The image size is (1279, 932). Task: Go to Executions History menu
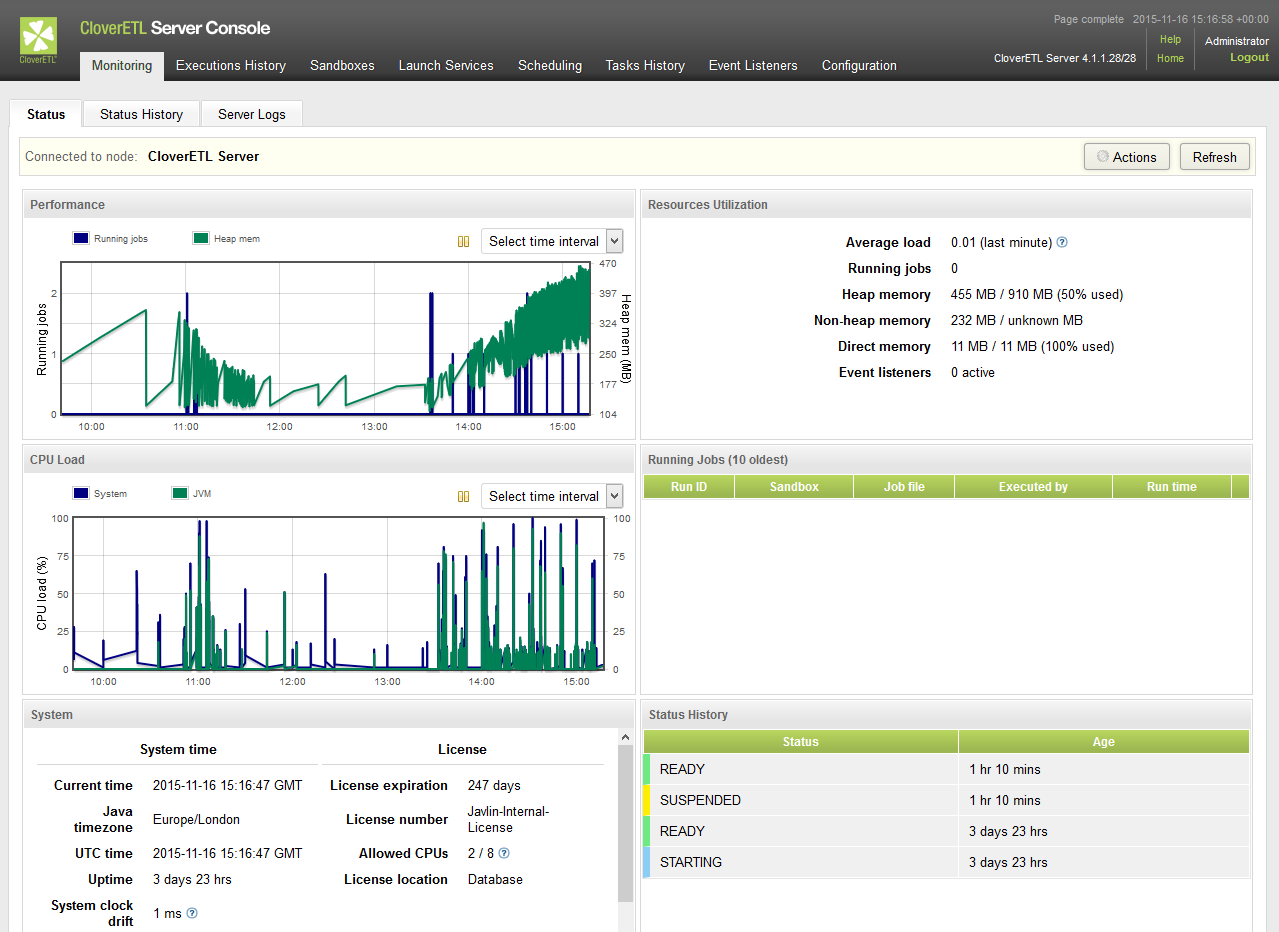click(230, 65)
